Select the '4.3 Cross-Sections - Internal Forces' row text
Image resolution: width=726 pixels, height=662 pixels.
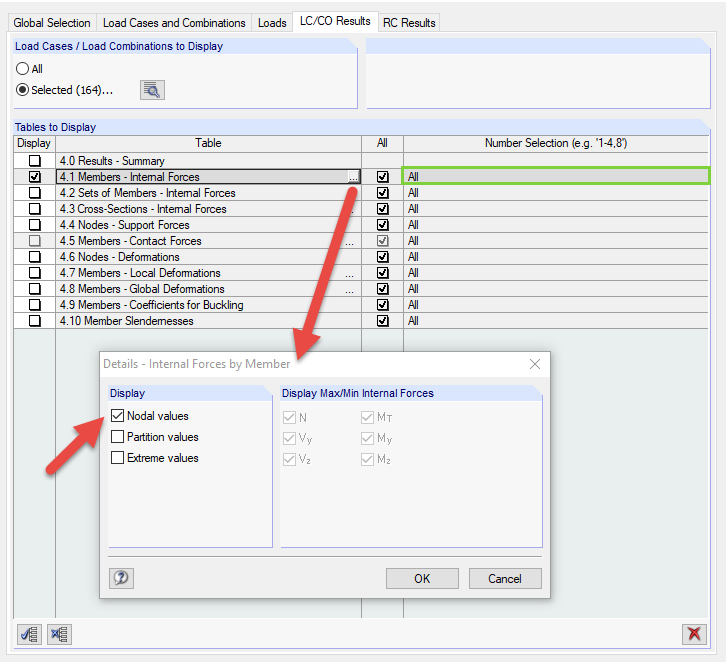pos(143,209)
